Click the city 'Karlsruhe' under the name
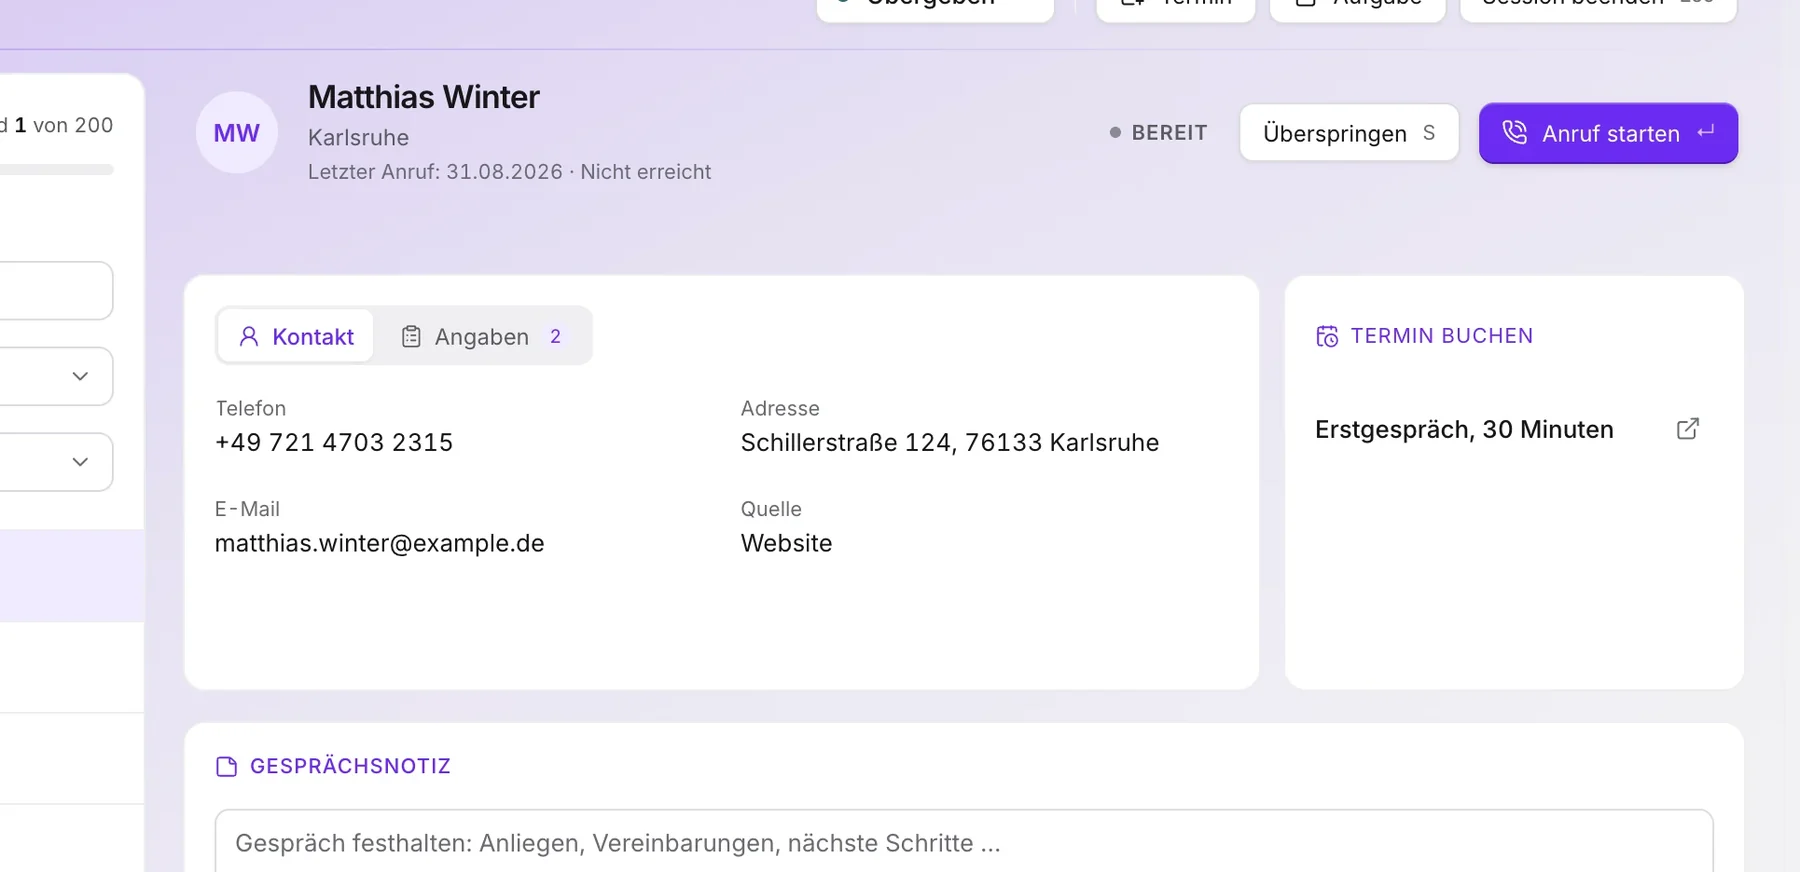1800x872 pixels. 358,138
